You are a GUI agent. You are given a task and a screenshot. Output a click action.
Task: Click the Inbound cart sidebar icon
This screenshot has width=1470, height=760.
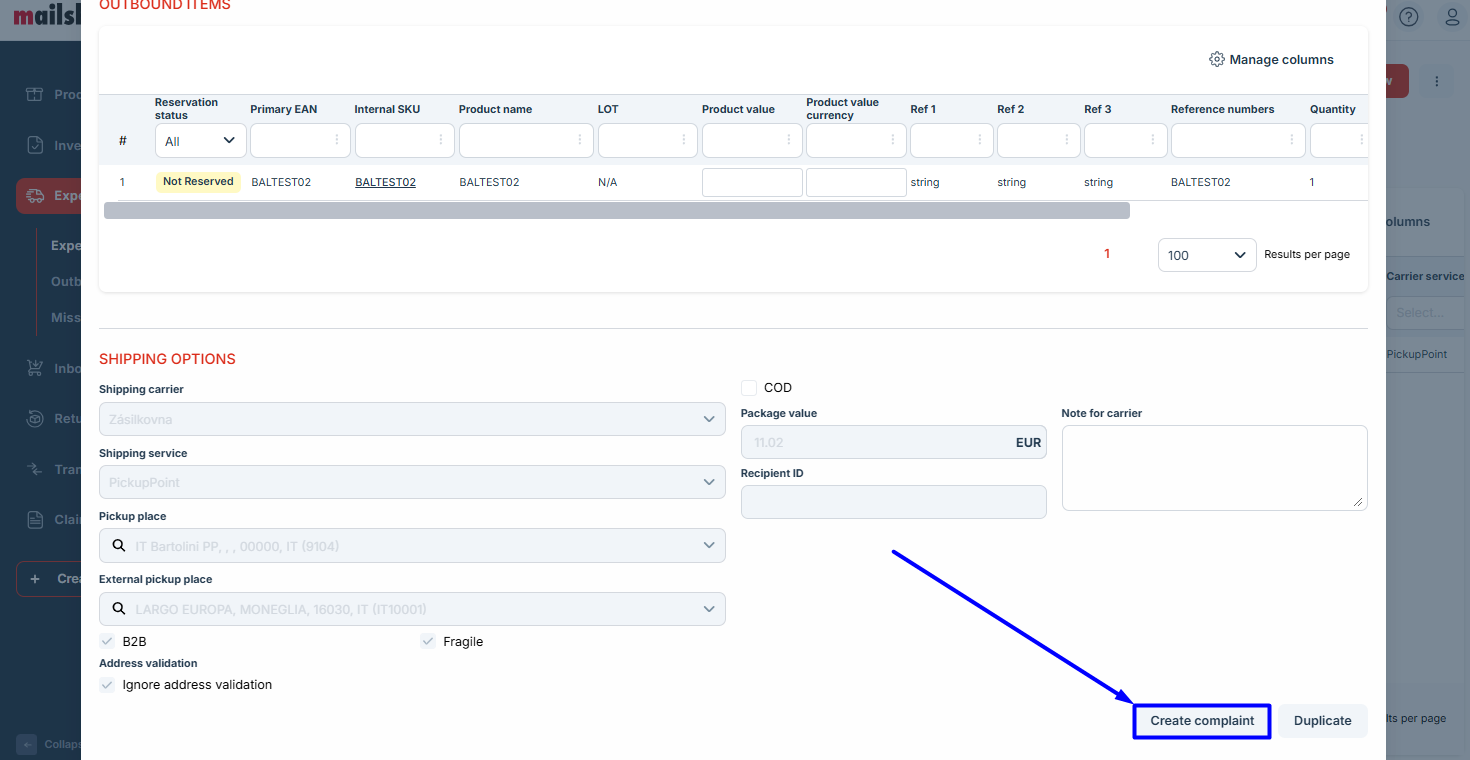(x=35, y=368)
